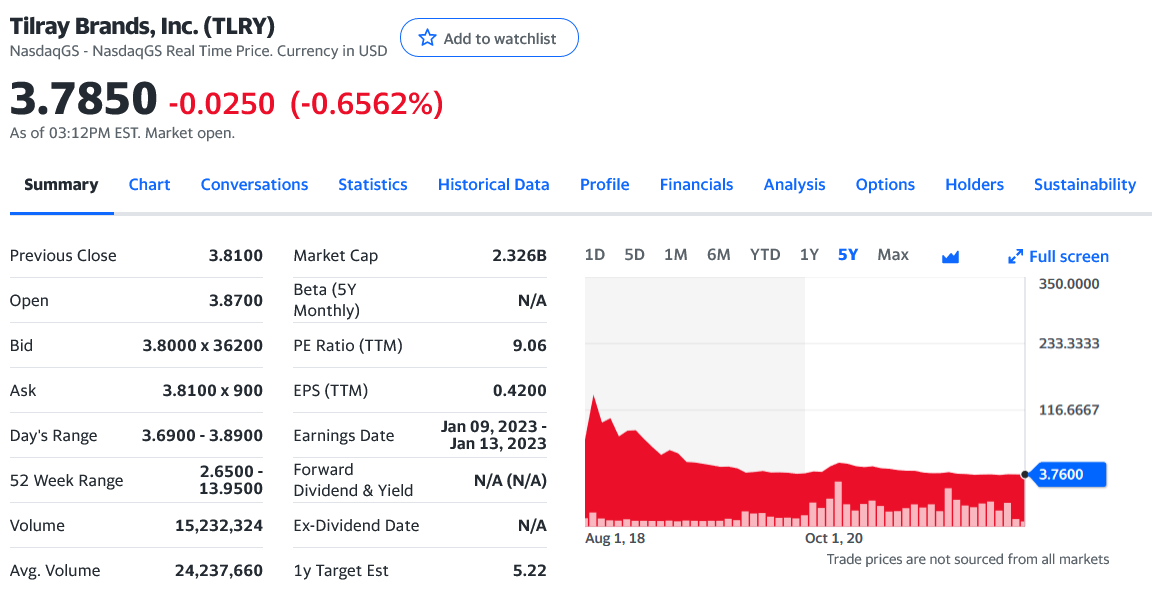Click the EPS (TTM) value 0.4200

pos(519,390)
